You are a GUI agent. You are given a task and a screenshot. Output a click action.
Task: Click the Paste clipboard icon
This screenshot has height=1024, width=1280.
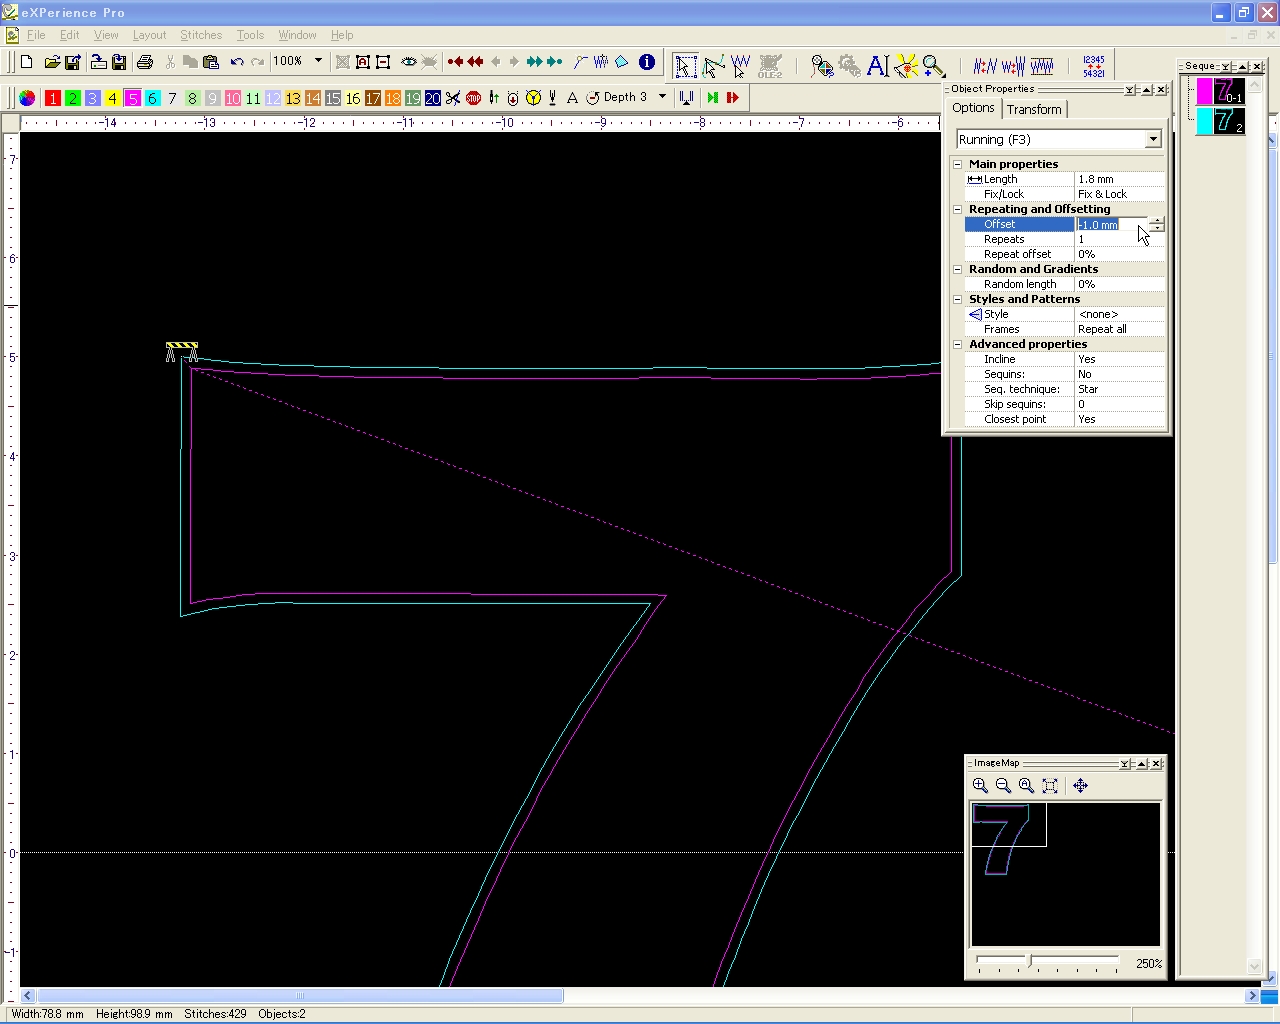(x=211, y=62)
